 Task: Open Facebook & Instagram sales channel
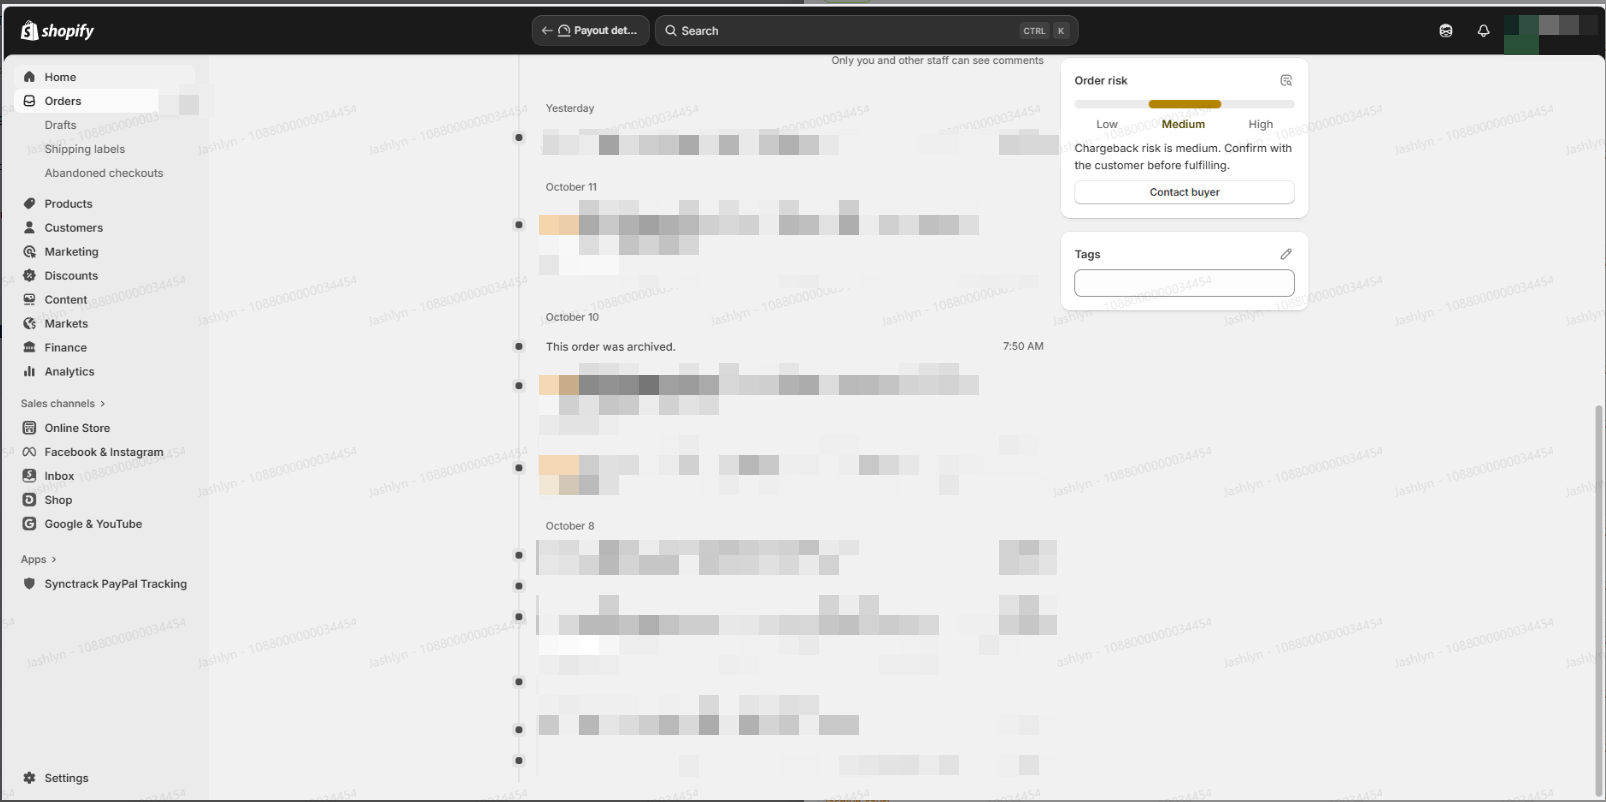(103, 452)
